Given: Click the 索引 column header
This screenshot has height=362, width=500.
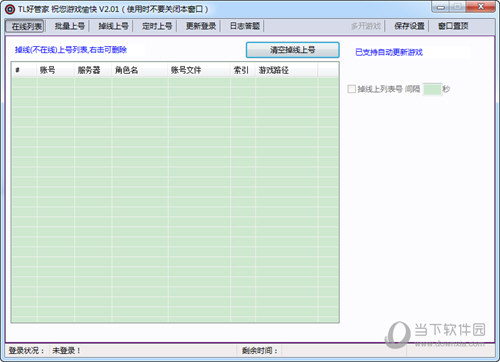Looking at the screenshot, I should click(243, 70).
